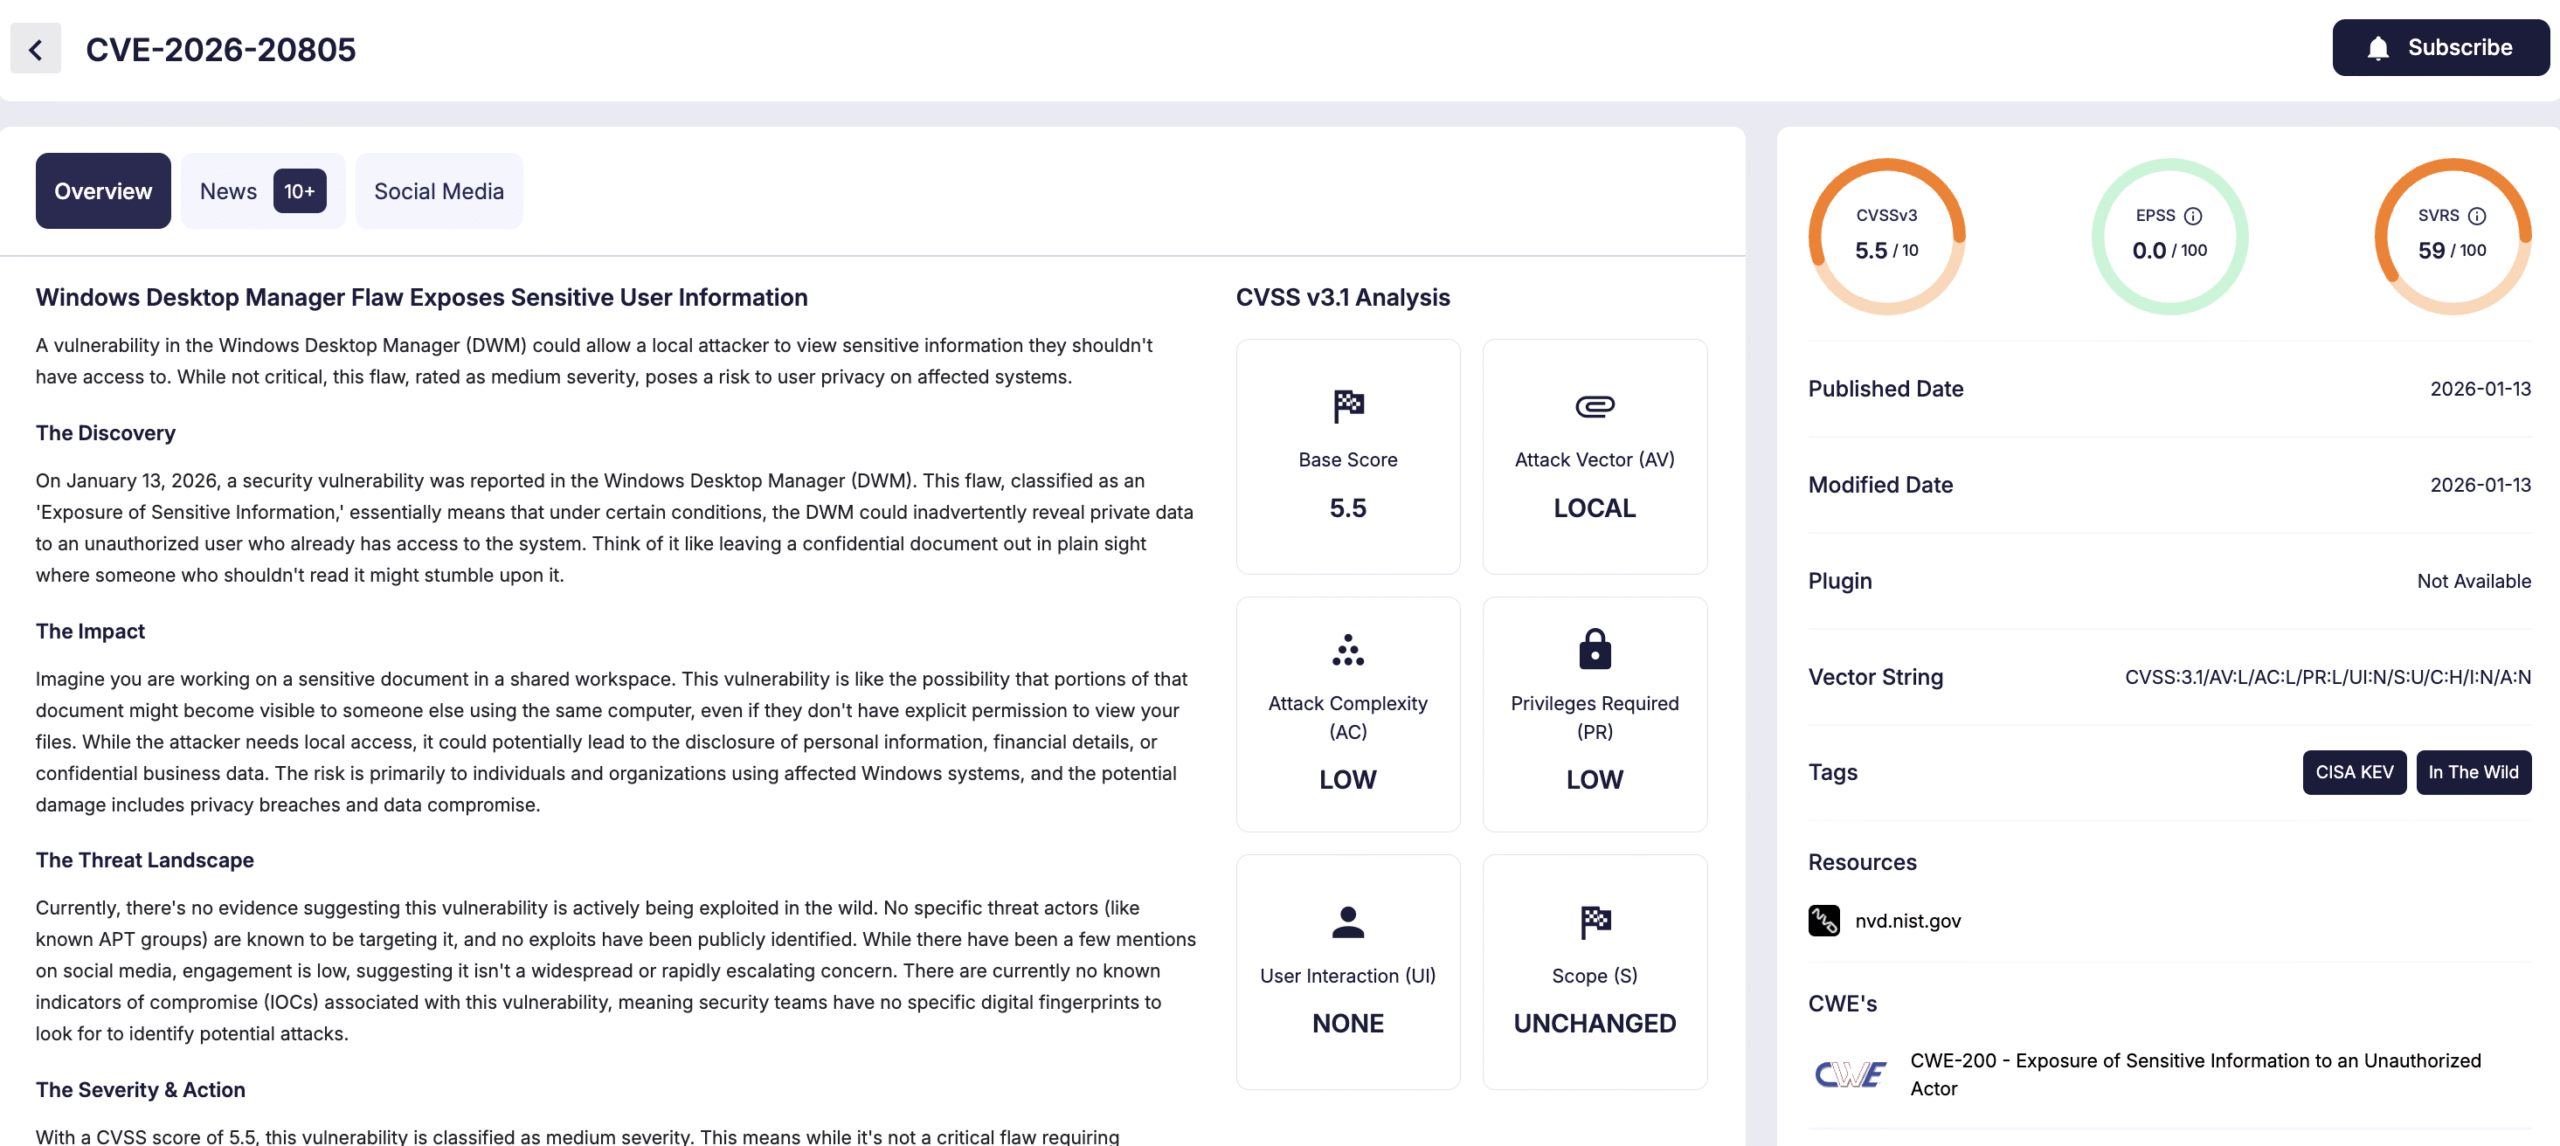This screenshot has width=2560, height=1146.
Task: Click the 10+ news count badge
Action: coord(300,191)
